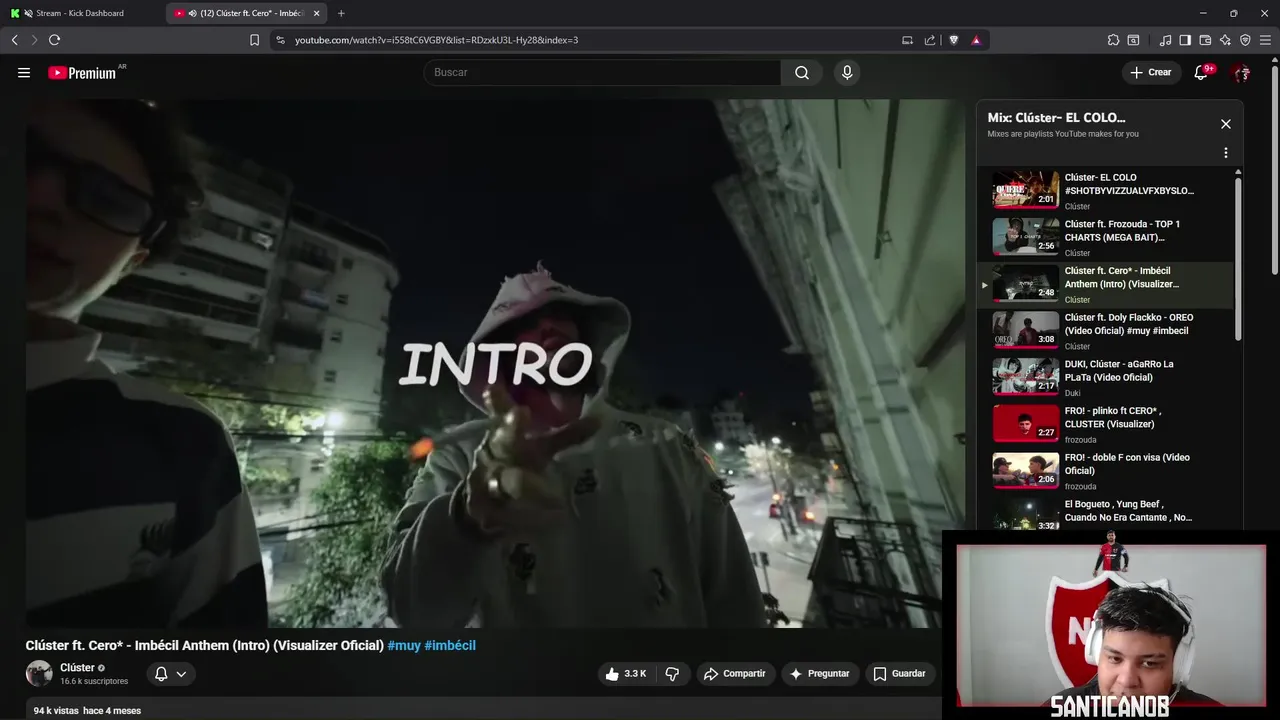Image resolution: width=1280 pixels, height=720 pixels.
Task: Open the Brave Wallet icon
Action: 1205,40
